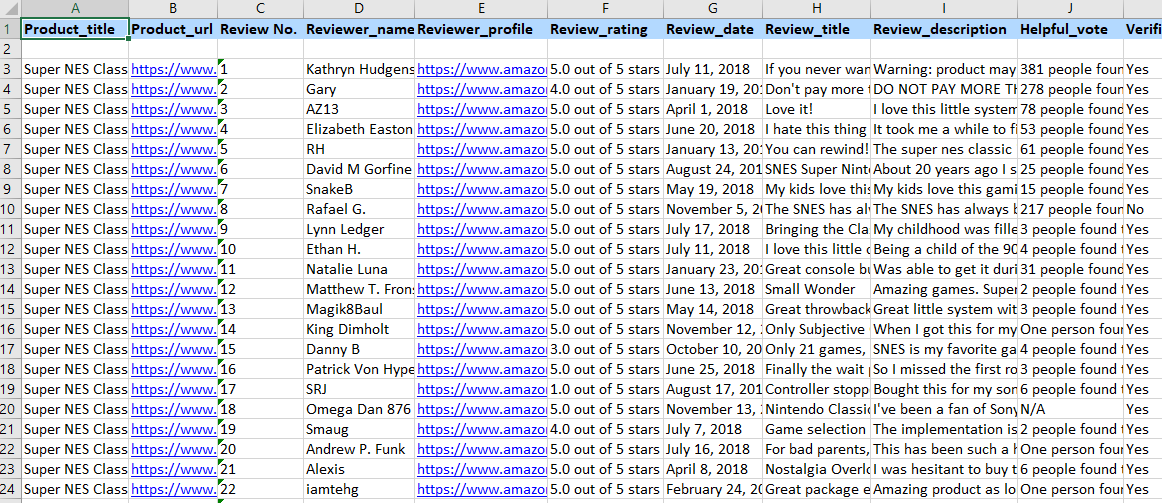Viewport: 1162px width, 503px height.
Task: Select the 381 people found helpful cell
Action: pos(1070,69)
